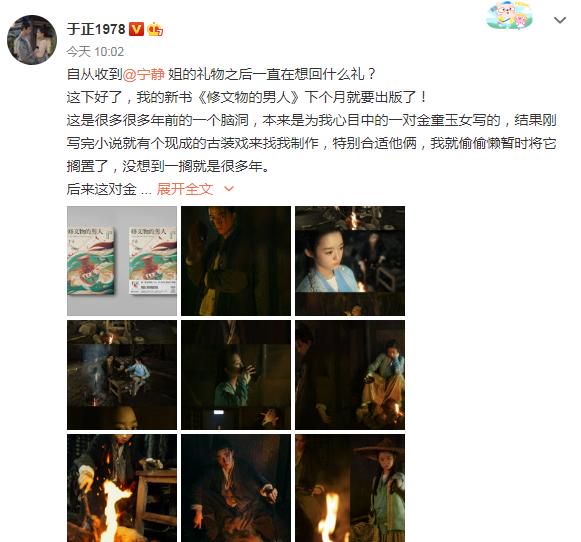Screen dimensions: 581x542
Task: Open the woman in blue closeup thumbnail
Action: pos(350,261)
